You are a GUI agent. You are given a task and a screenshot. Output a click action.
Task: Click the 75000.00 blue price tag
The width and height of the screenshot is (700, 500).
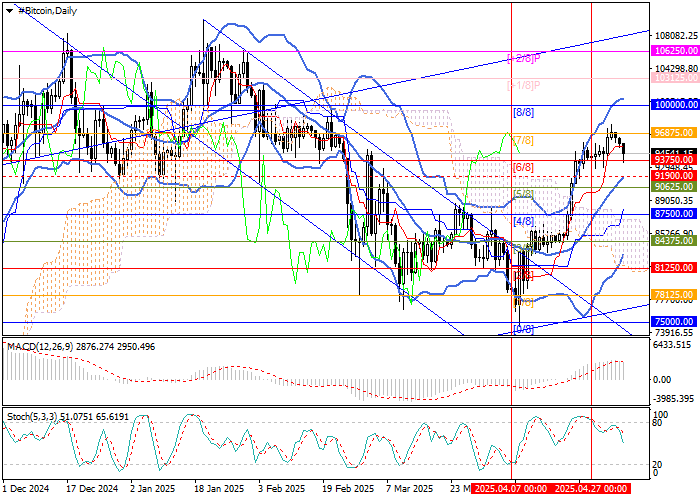(671, 322)
